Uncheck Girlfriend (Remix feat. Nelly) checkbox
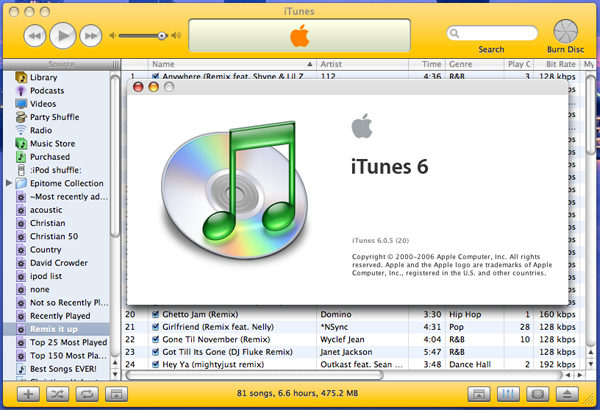Viewport: 600px width, 410px height. 155,327
